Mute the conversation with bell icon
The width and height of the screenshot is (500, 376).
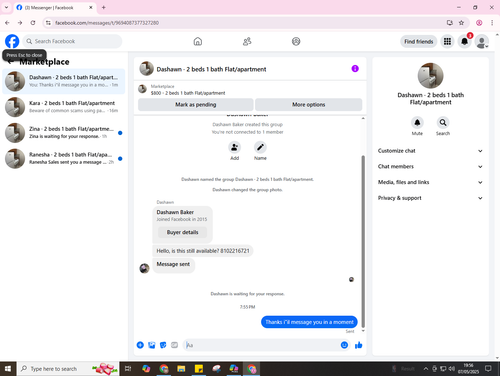[417, 123]
